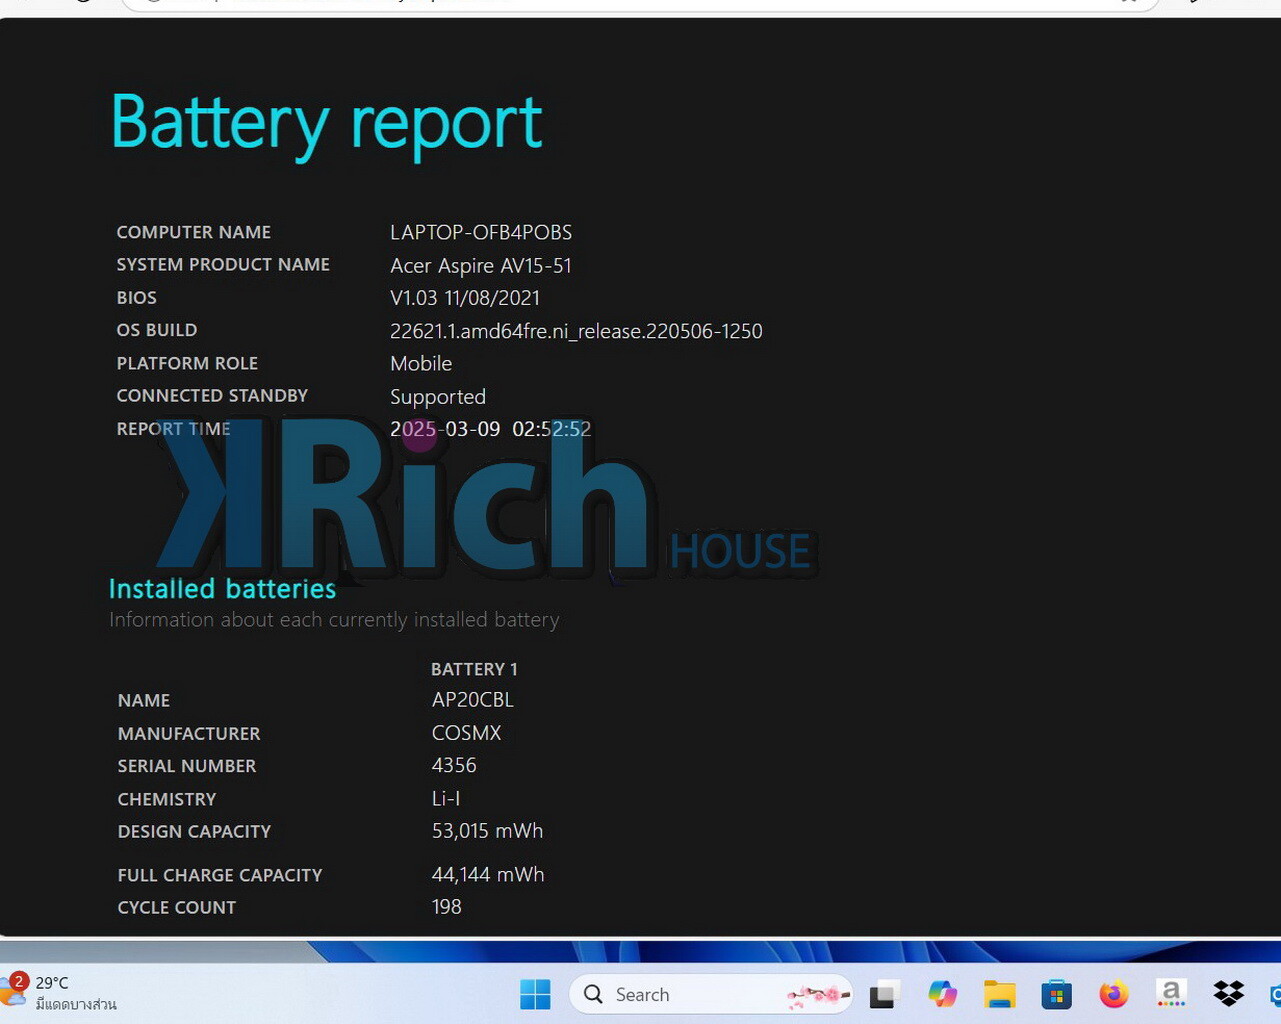
Task: Click the 'REPORT TIME' label
Action: pyautogui.click(x=174, y=429)
